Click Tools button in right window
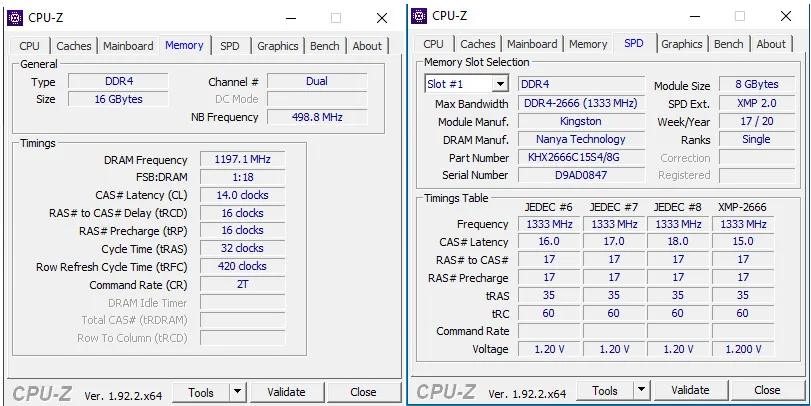 [x=605, y=390]
